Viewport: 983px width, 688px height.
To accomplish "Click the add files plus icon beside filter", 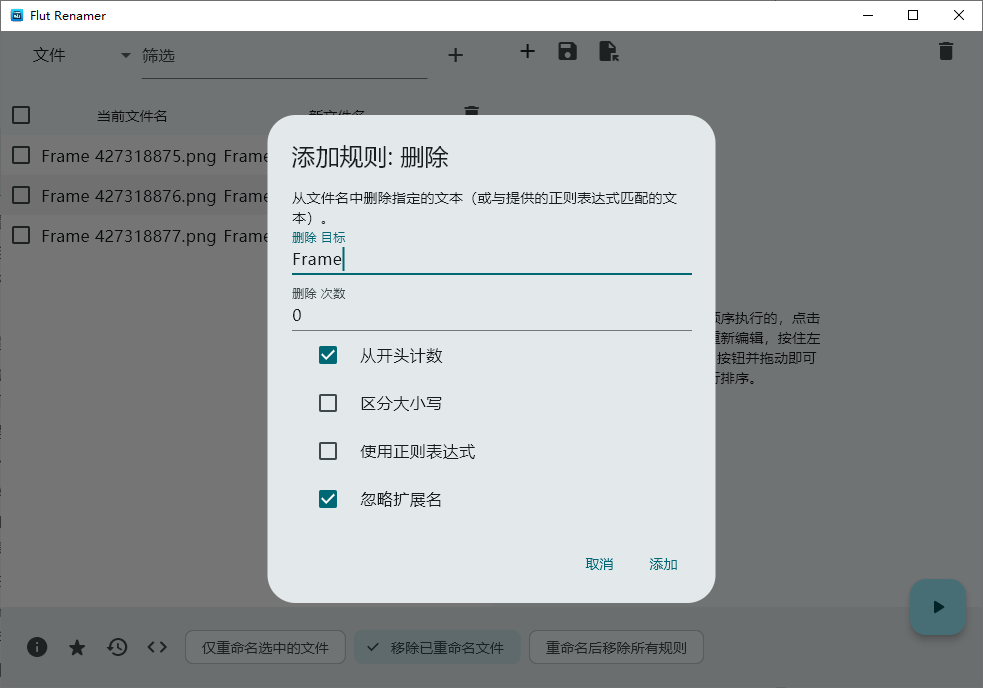I will coord(456,55).
